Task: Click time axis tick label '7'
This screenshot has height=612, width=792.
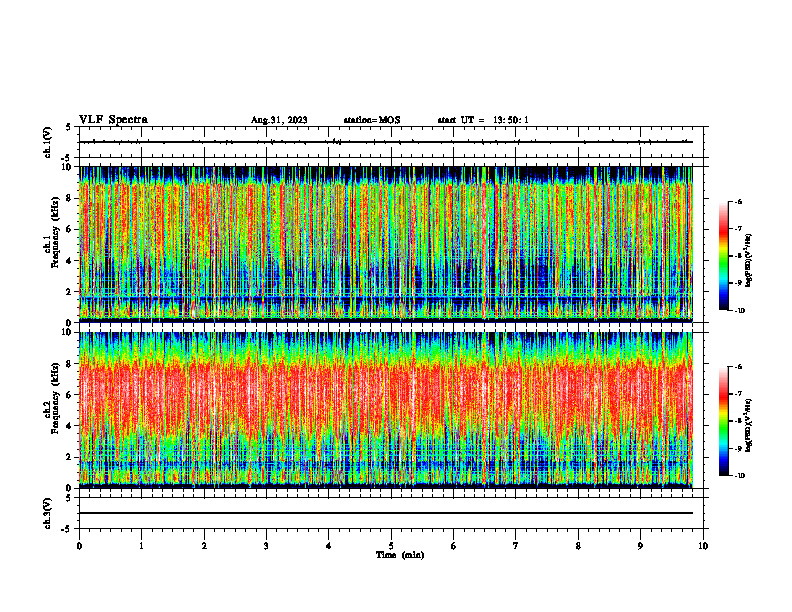Action: [516, 546]
